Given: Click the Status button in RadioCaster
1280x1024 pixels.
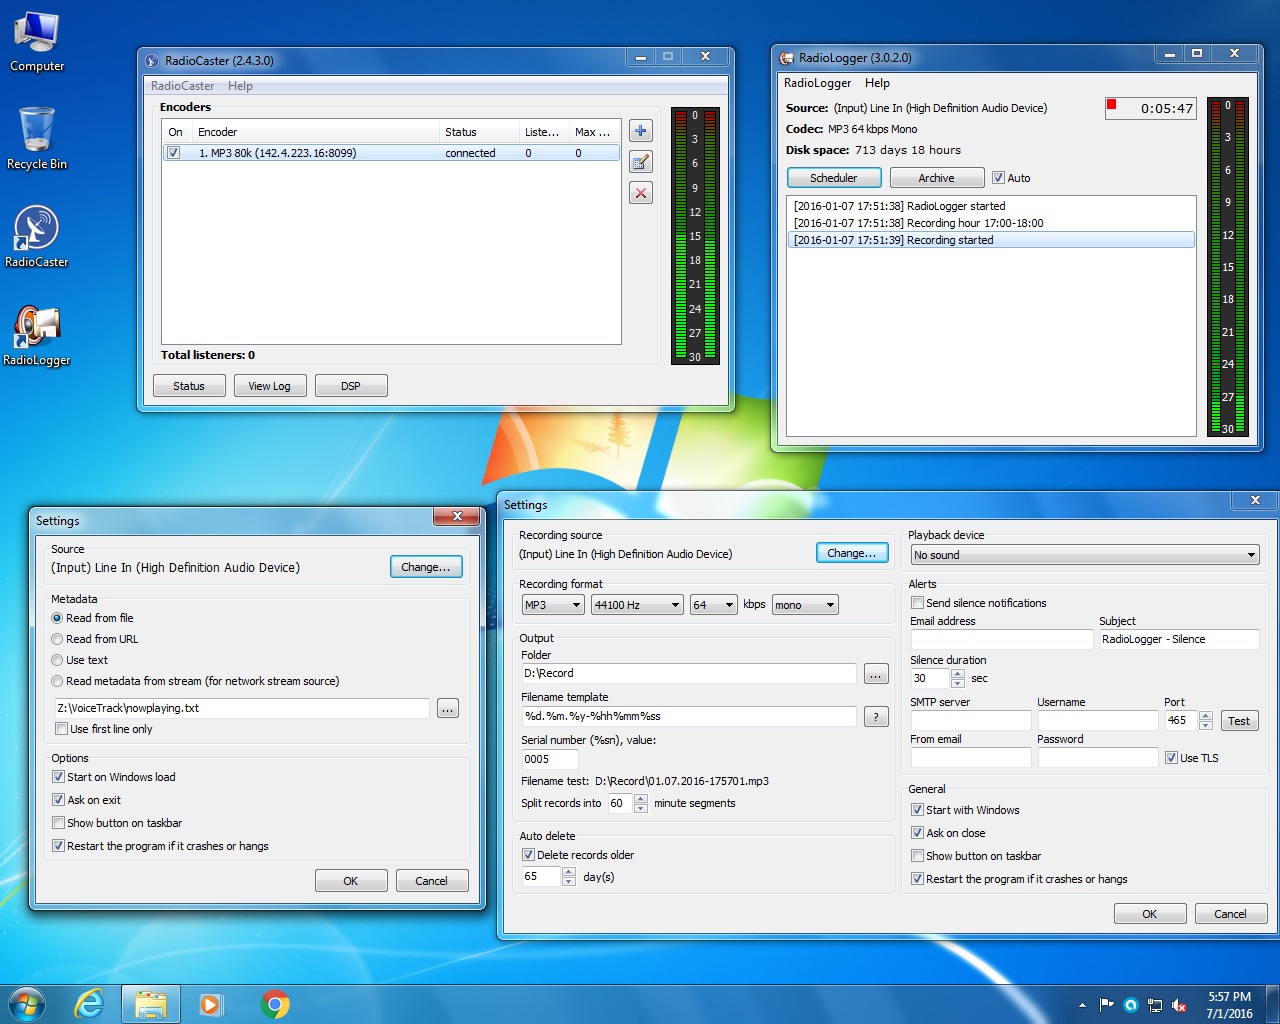Looking at the screenshot, I should [189, 386].
